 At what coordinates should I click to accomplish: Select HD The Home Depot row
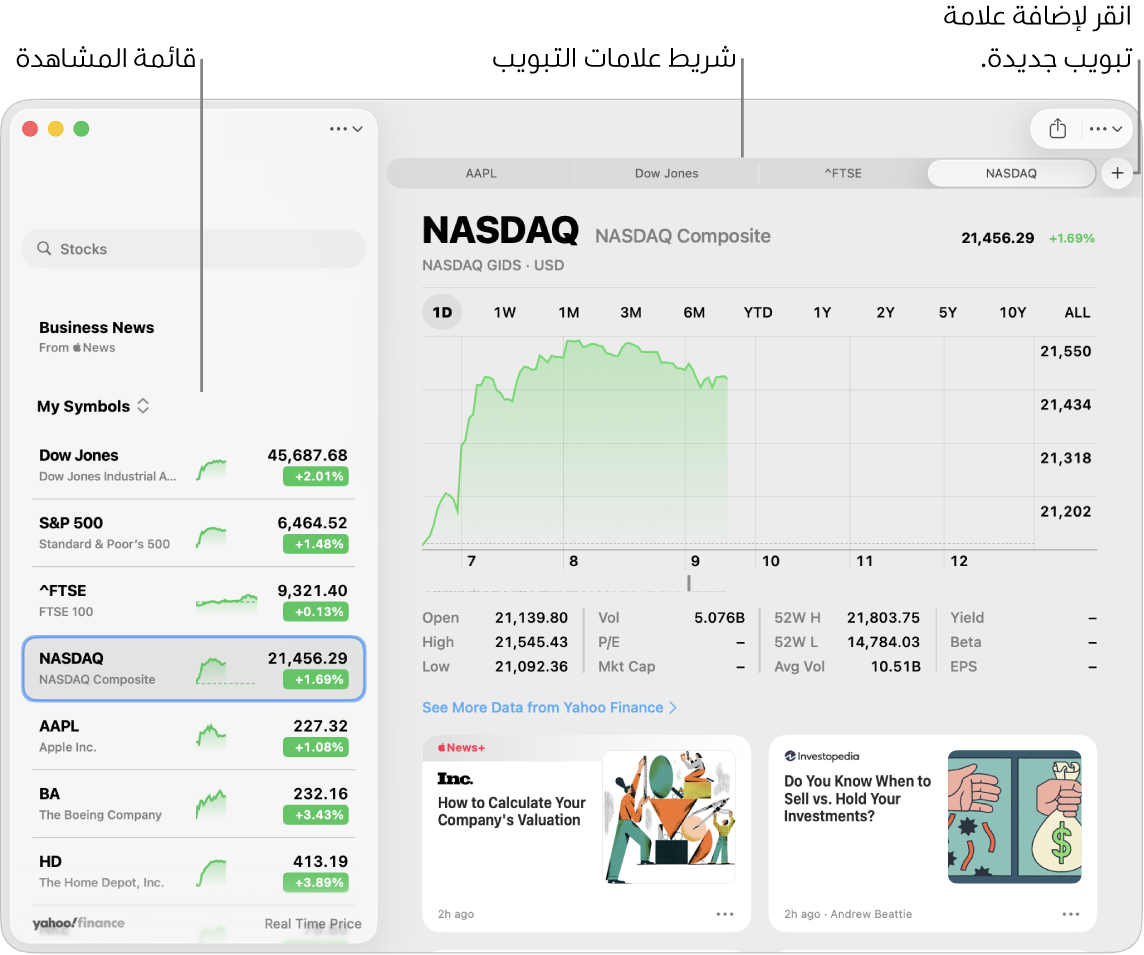pyautogui.click(x=193, y=872)
